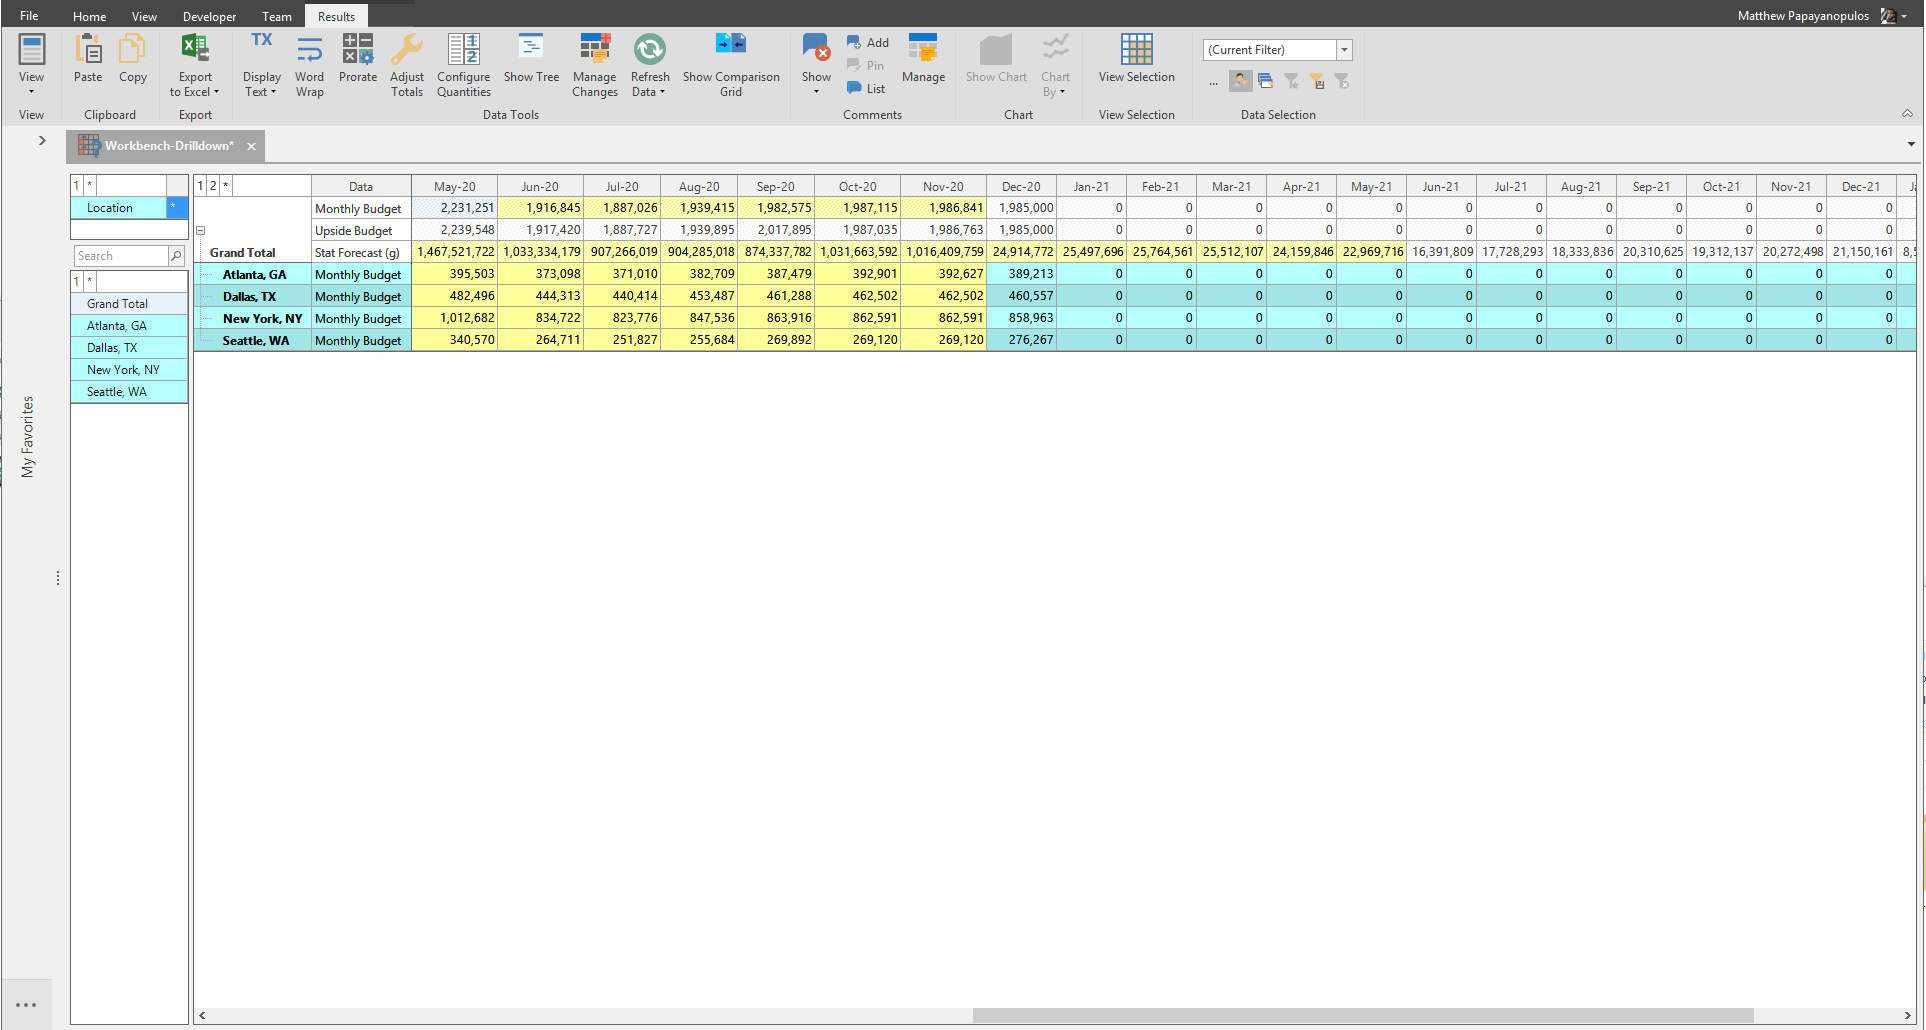Click the Current Filter combo box field
The image size is (1926, 1030).
1270,50
